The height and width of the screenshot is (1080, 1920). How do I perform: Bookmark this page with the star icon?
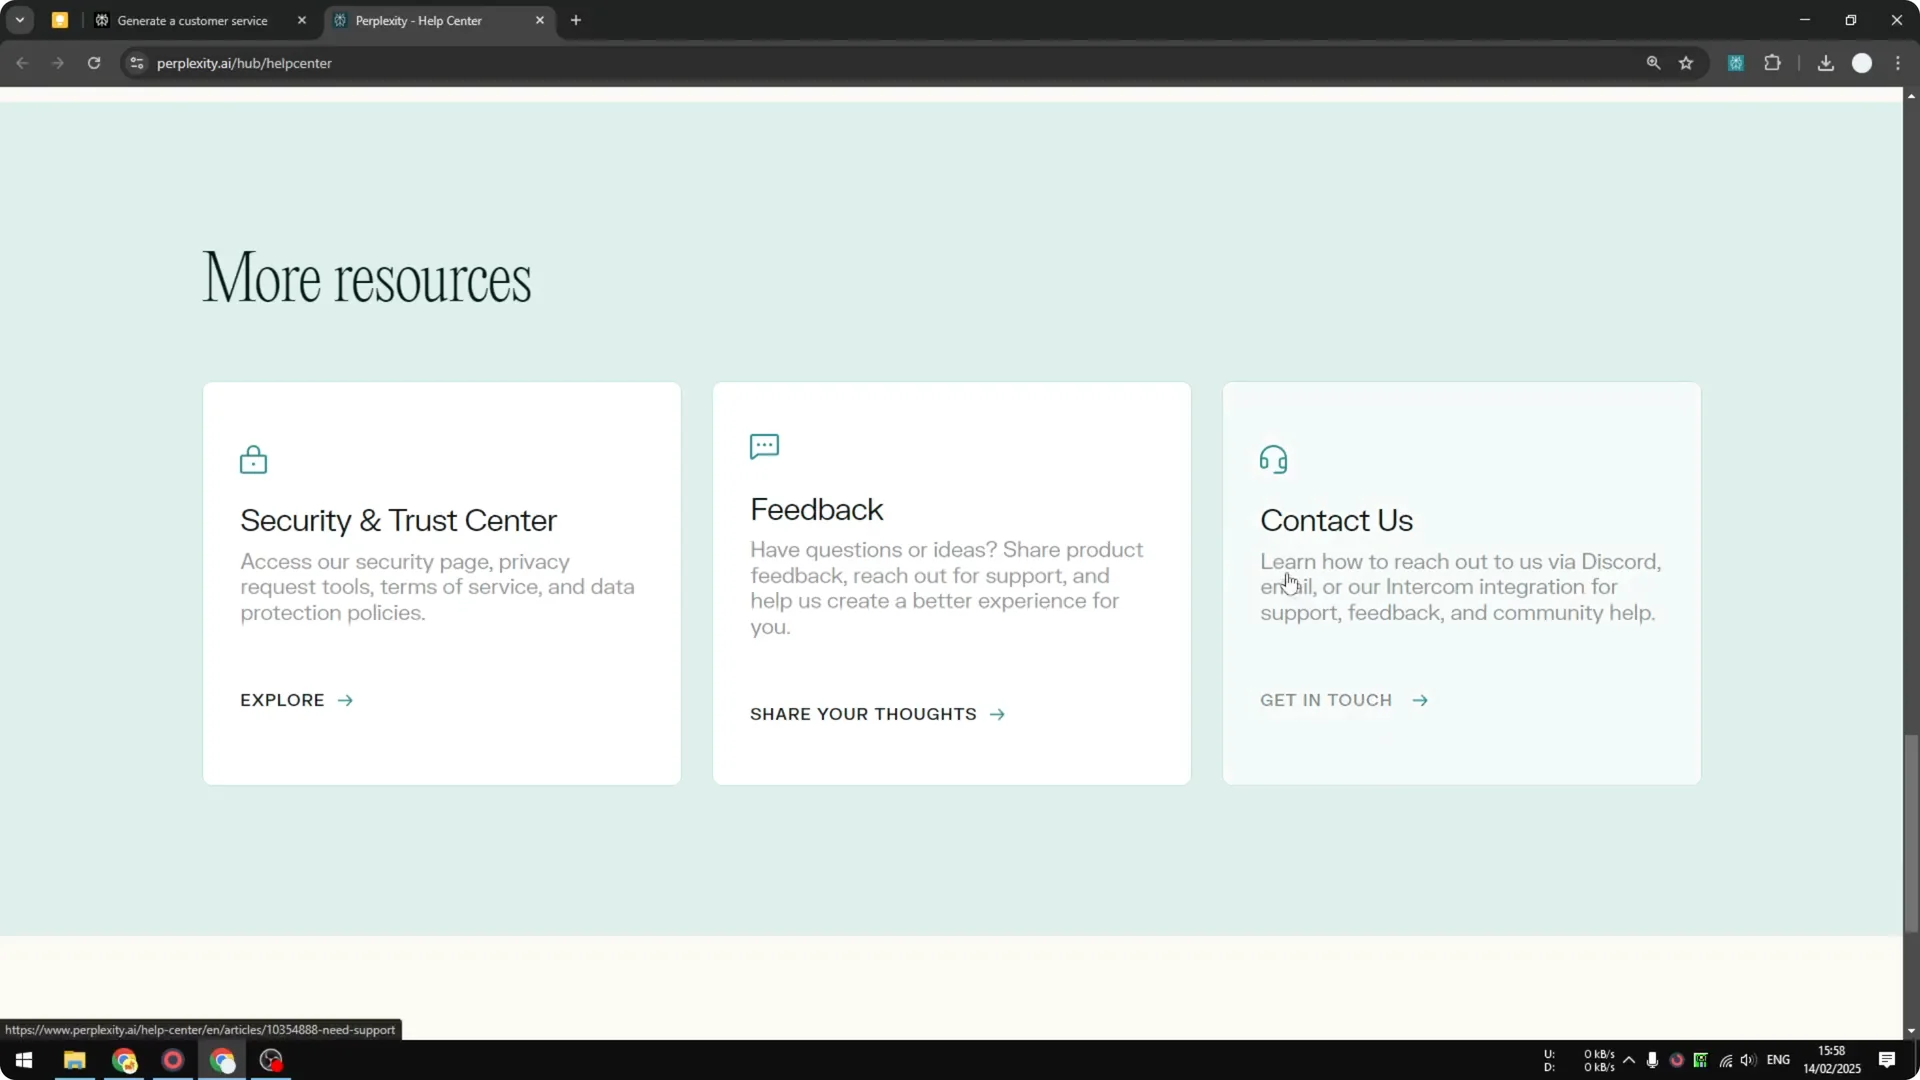click(1687, 62)
